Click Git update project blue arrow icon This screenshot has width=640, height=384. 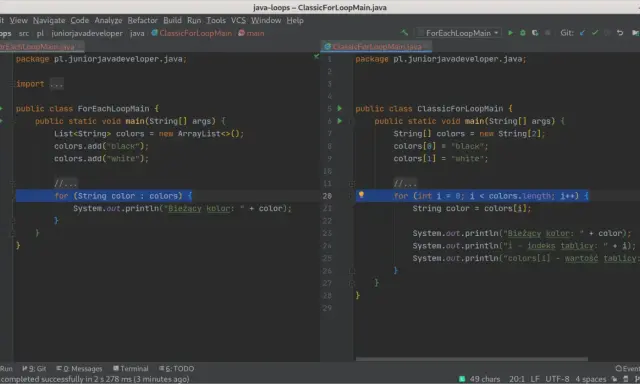coord(582,33)
